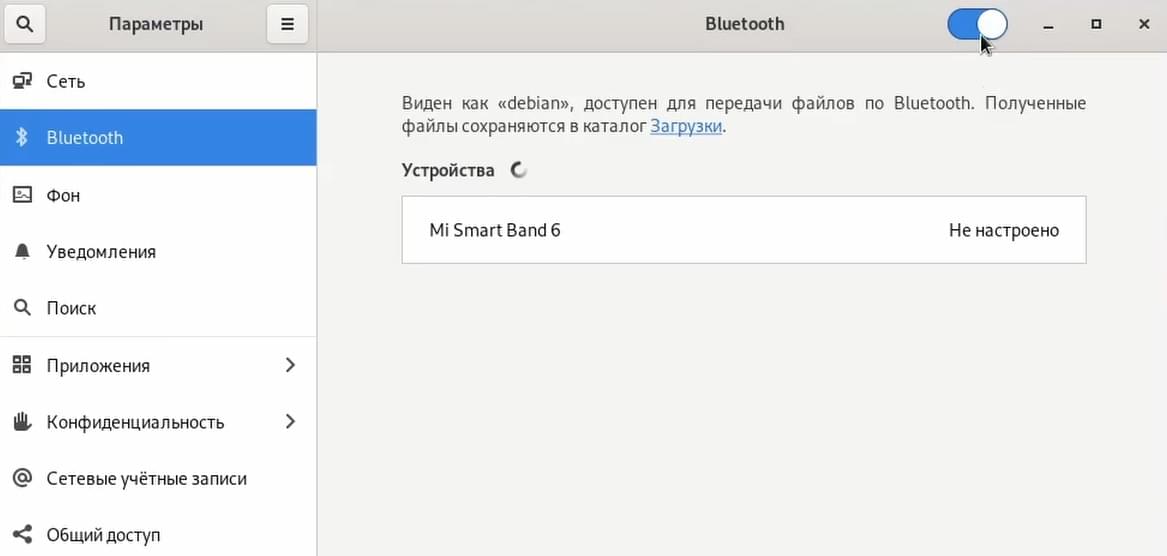
Task: Click the Bluetooth symbol in the sidebar
Action: coord(22,138)
